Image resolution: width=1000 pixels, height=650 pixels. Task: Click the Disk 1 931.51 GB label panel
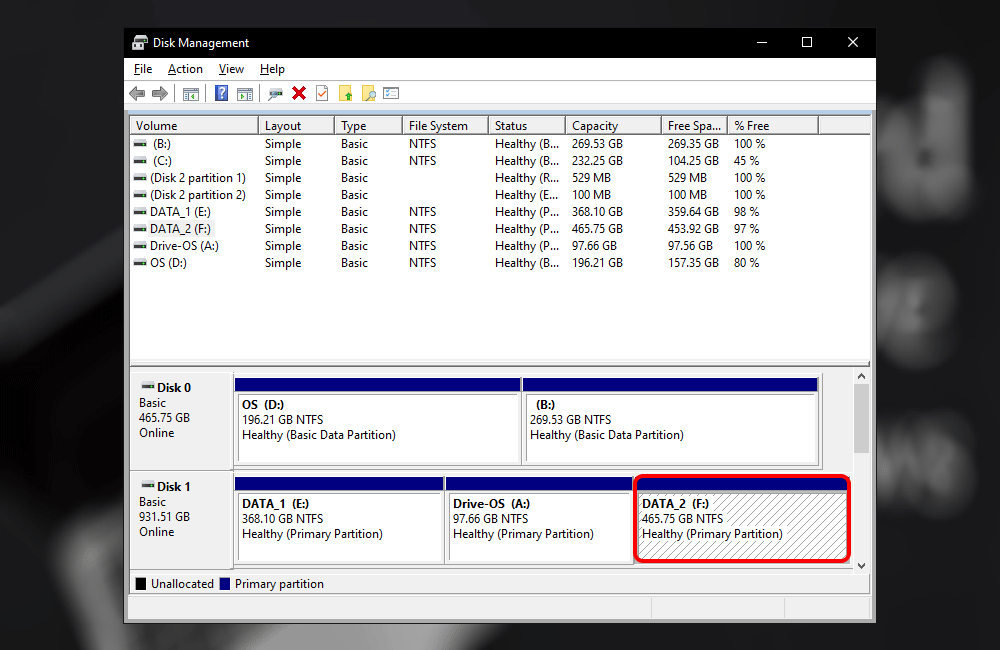click(181, 520)
